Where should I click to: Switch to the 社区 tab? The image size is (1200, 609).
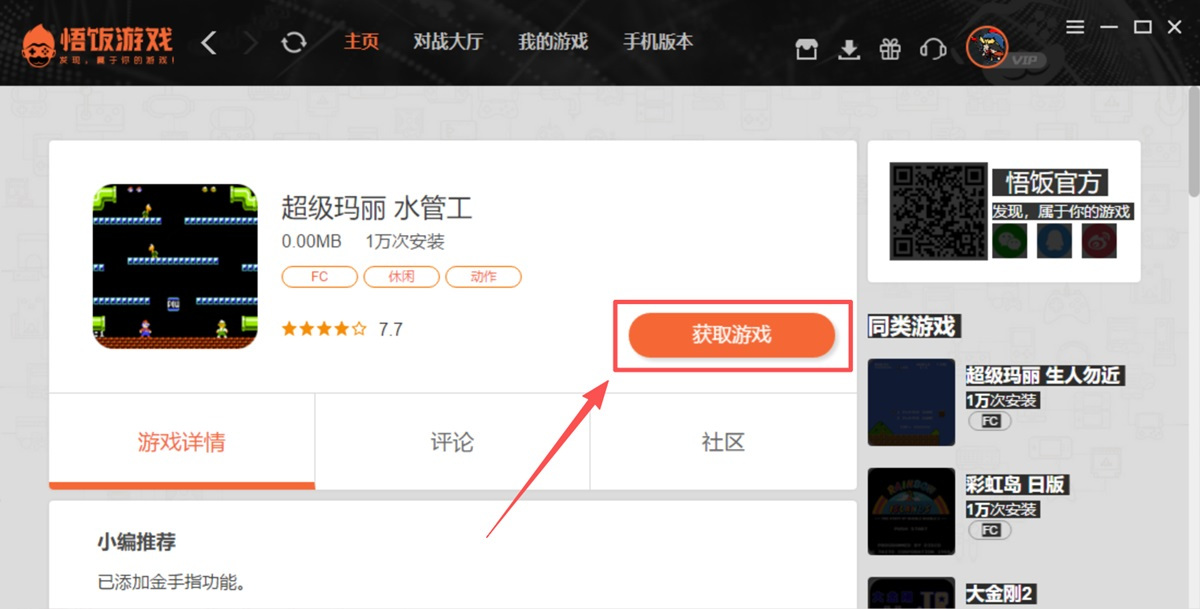point(723,442)
